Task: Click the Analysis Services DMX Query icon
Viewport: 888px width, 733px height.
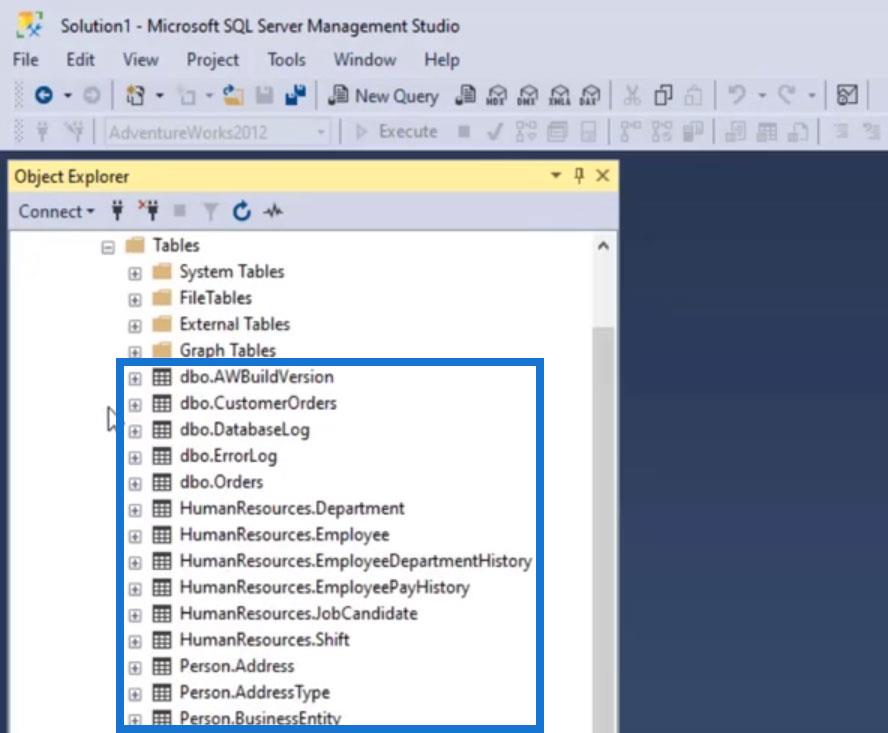Action: (528, 95)
